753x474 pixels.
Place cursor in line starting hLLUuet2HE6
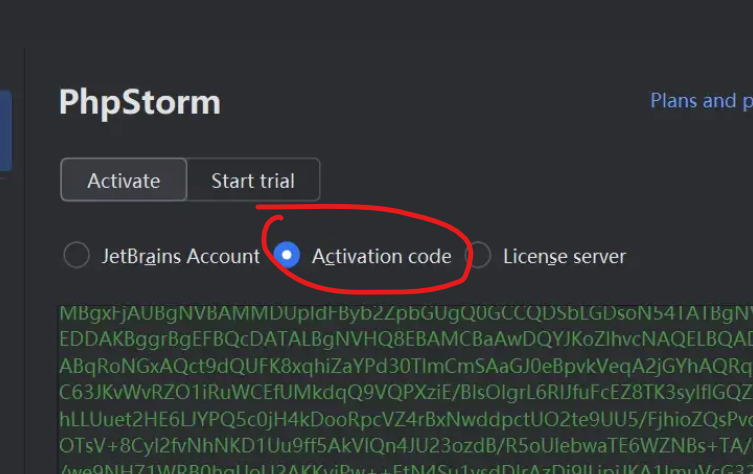[405, 419]
